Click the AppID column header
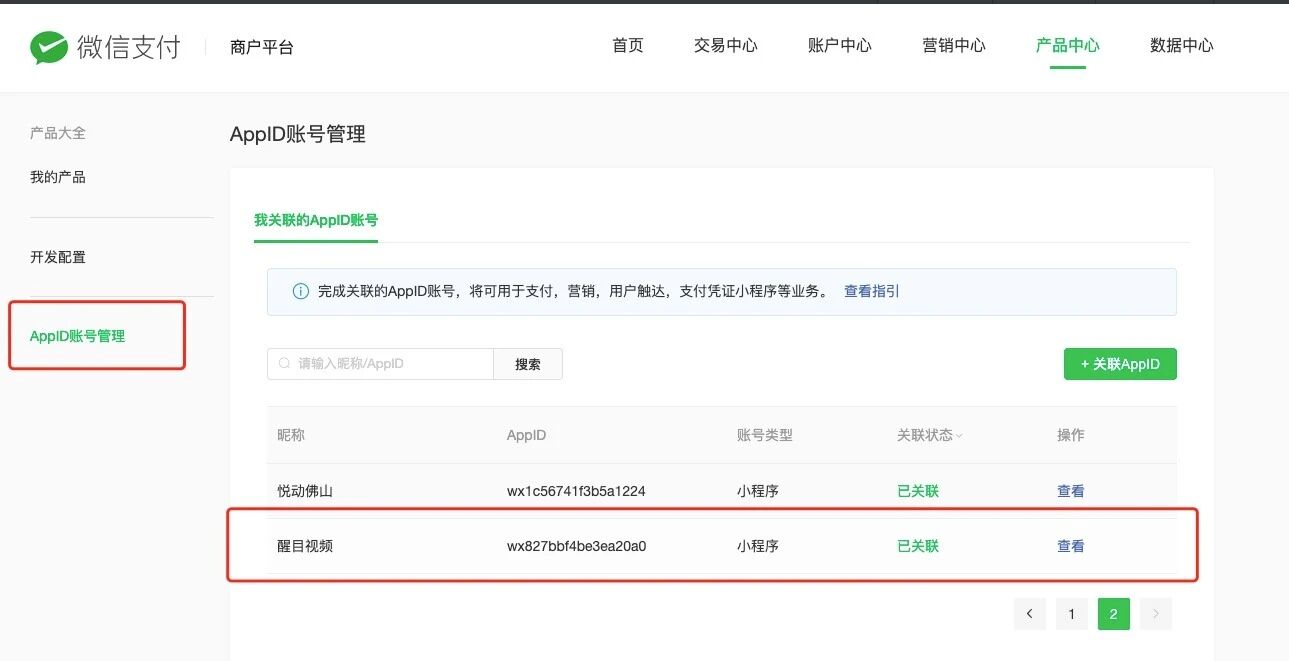The image size is (1289, 661). tap(527, 435)
